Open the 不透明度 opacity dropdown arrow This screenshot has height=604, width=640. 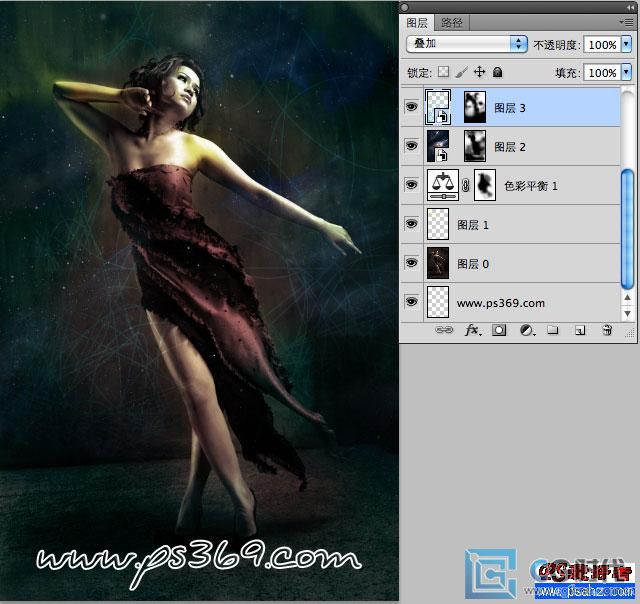(x=627, y=44)
